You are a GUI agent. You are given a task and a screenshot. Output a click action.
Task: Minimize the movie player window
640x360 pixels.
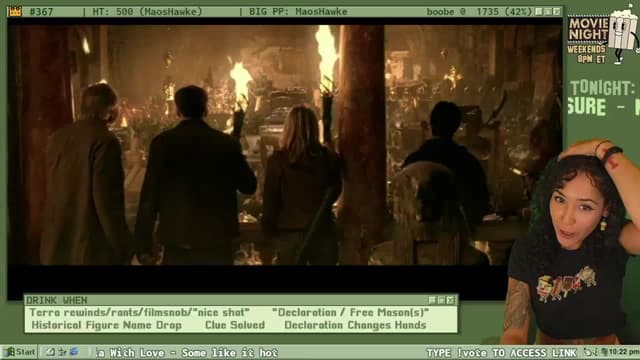539,11
